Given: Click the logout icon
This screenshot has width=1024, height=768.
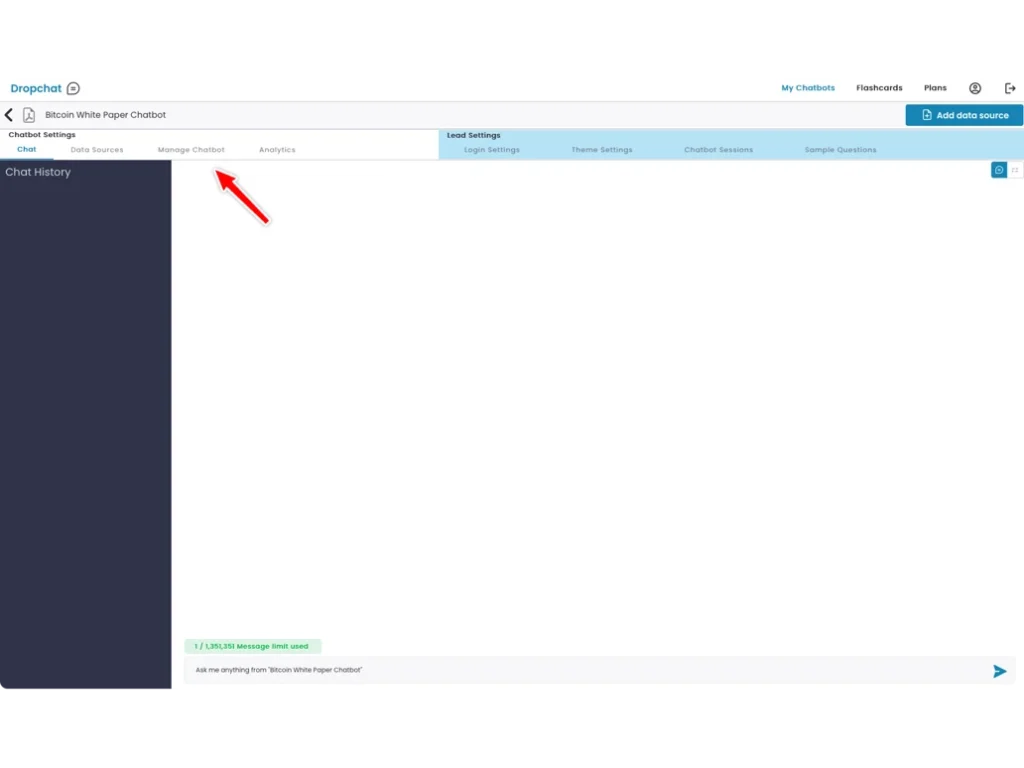Looking at the screenshot, I should coord(1010,88).
